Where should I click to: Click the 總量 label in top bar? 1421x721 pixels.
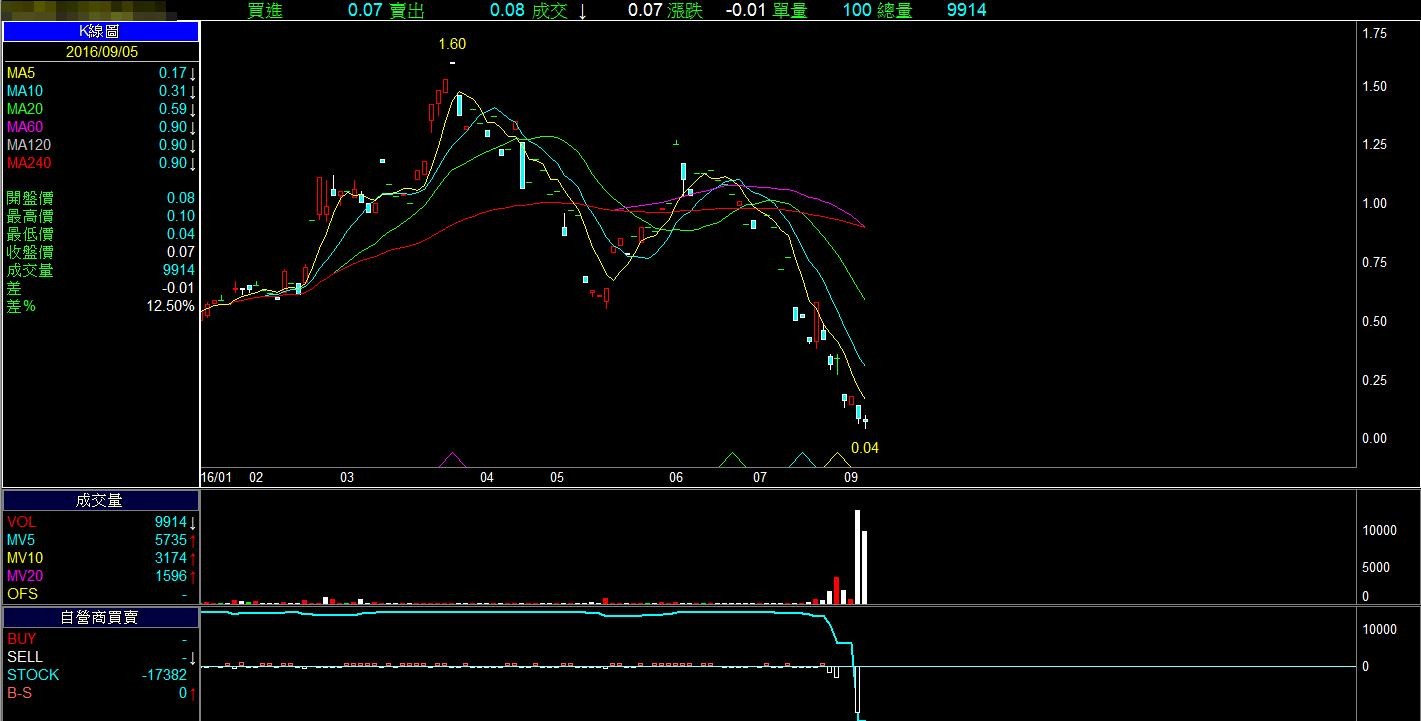click(x=894, y=10)
